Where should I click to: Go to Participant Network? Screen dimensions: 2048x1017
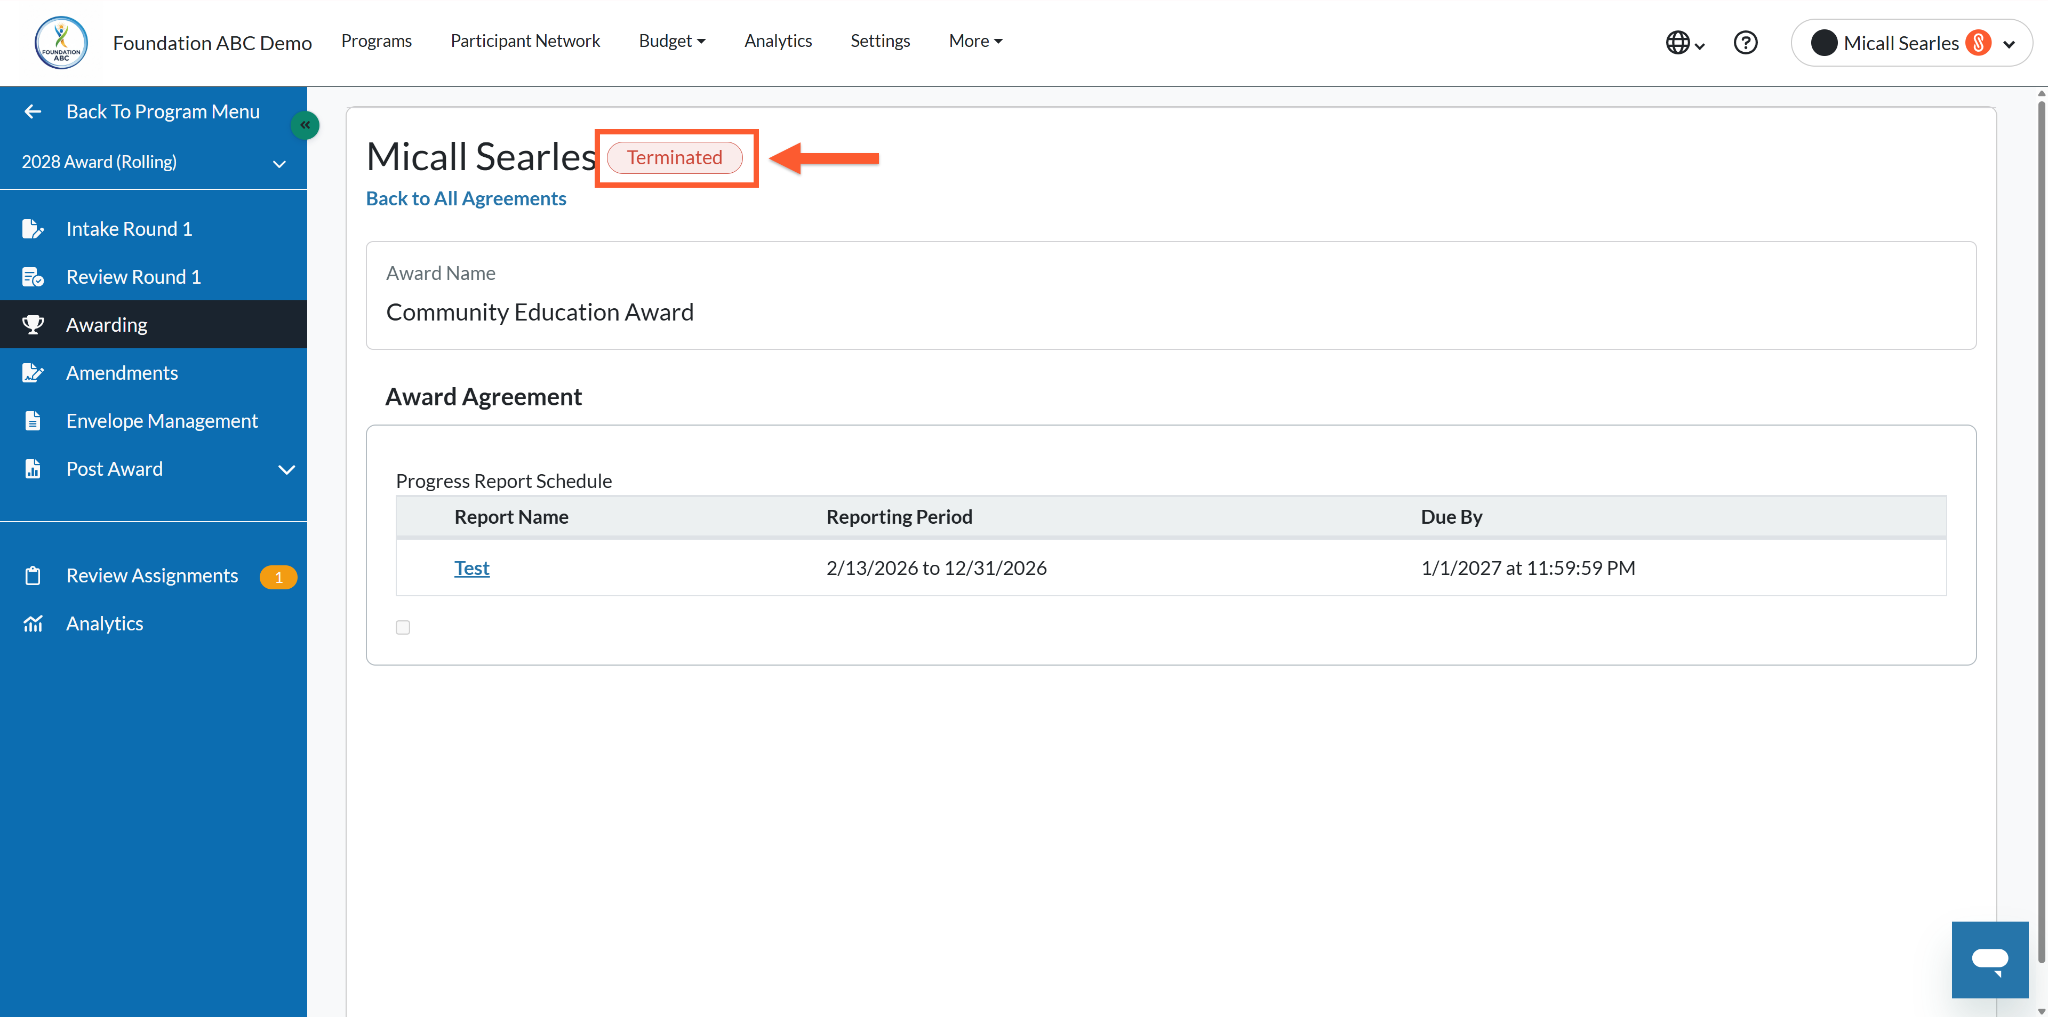point(525,41)
